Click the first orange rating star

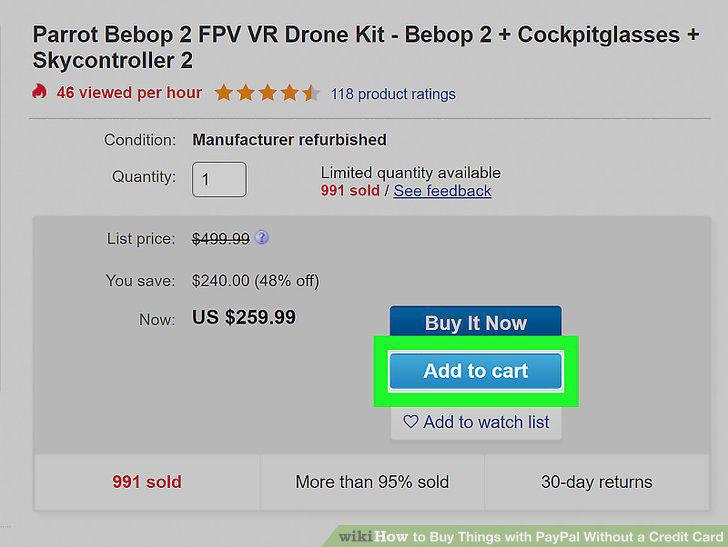(x=224, y=93)
